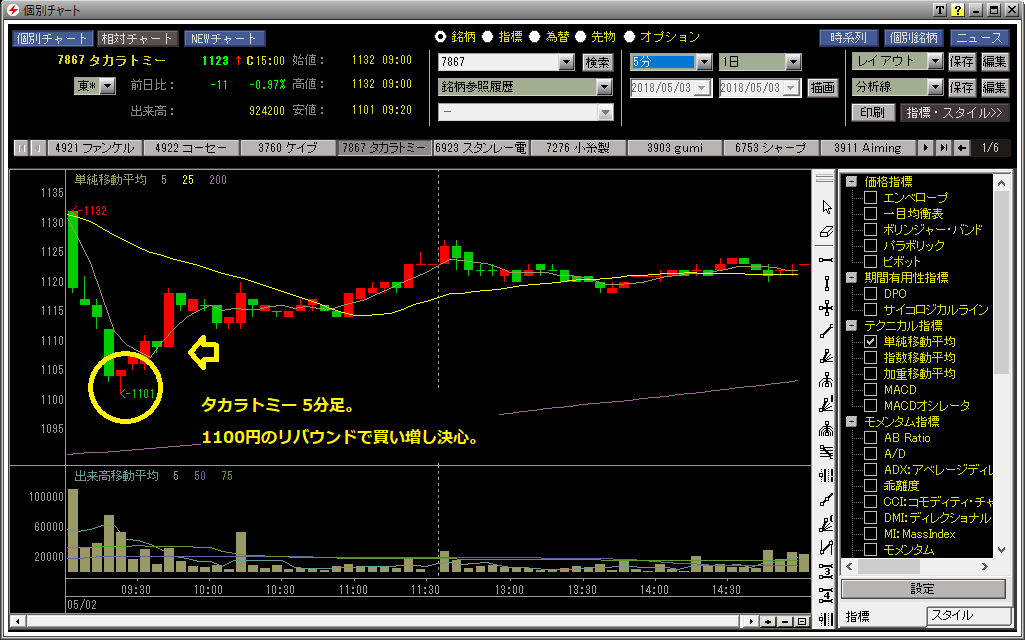Select the 3-division horizontal lines tool
Image resolution: width=1025 pixels, height=640 pixels.
pyautogui.click(x=826, y=572)
